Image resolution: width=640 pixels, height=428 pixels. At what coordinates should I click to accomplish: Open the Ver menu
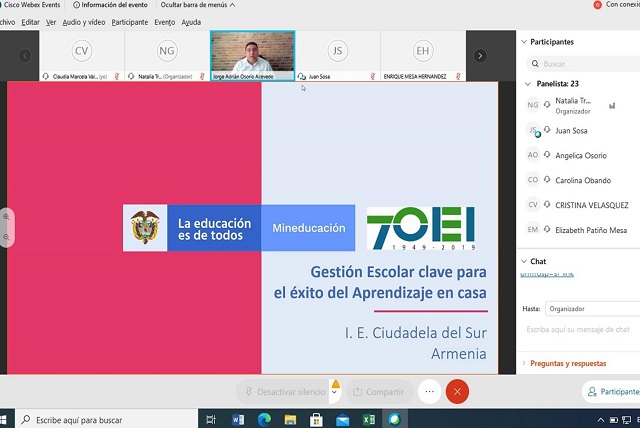[x=51, y=22]
